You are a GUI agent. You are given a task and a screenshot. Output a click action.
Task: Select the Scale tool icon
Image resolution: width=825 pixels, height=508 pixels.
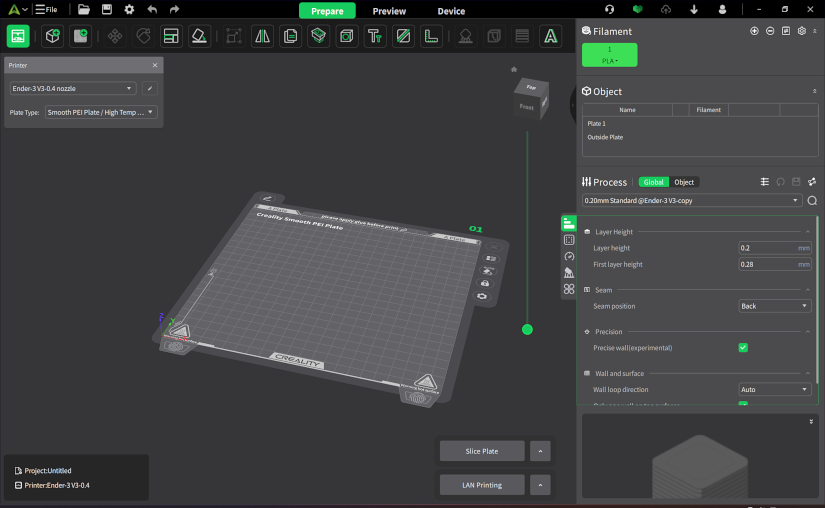[234, 36]
